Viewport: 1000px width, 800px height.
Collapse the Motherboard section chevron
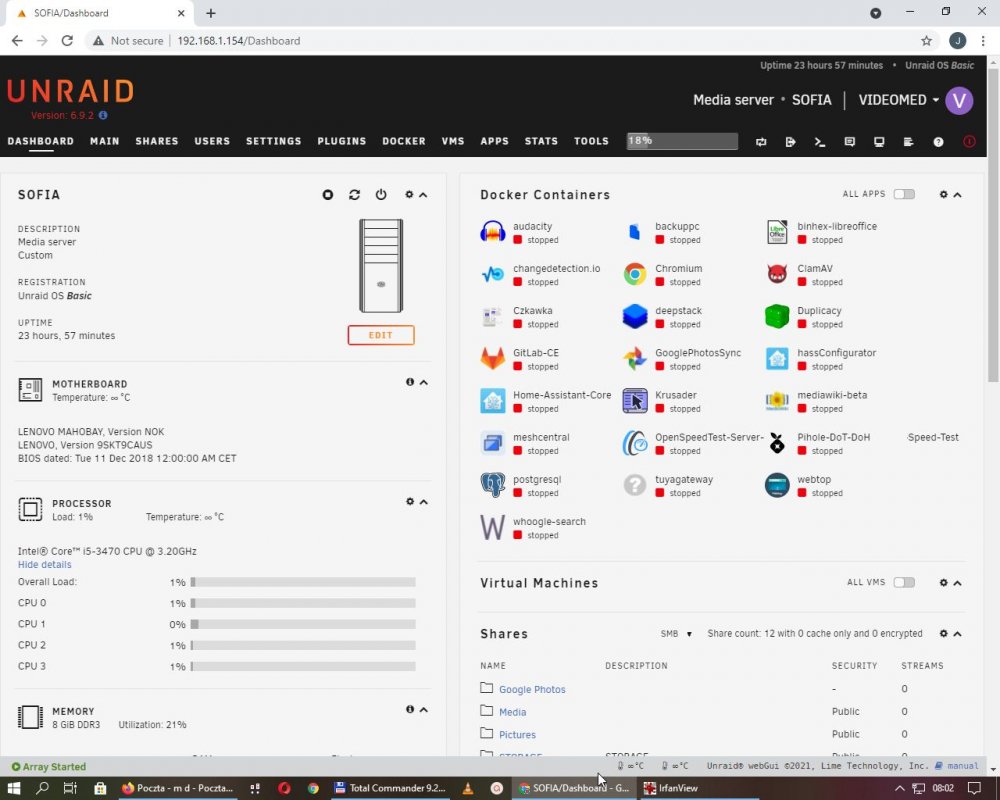[x=423, y=382]
